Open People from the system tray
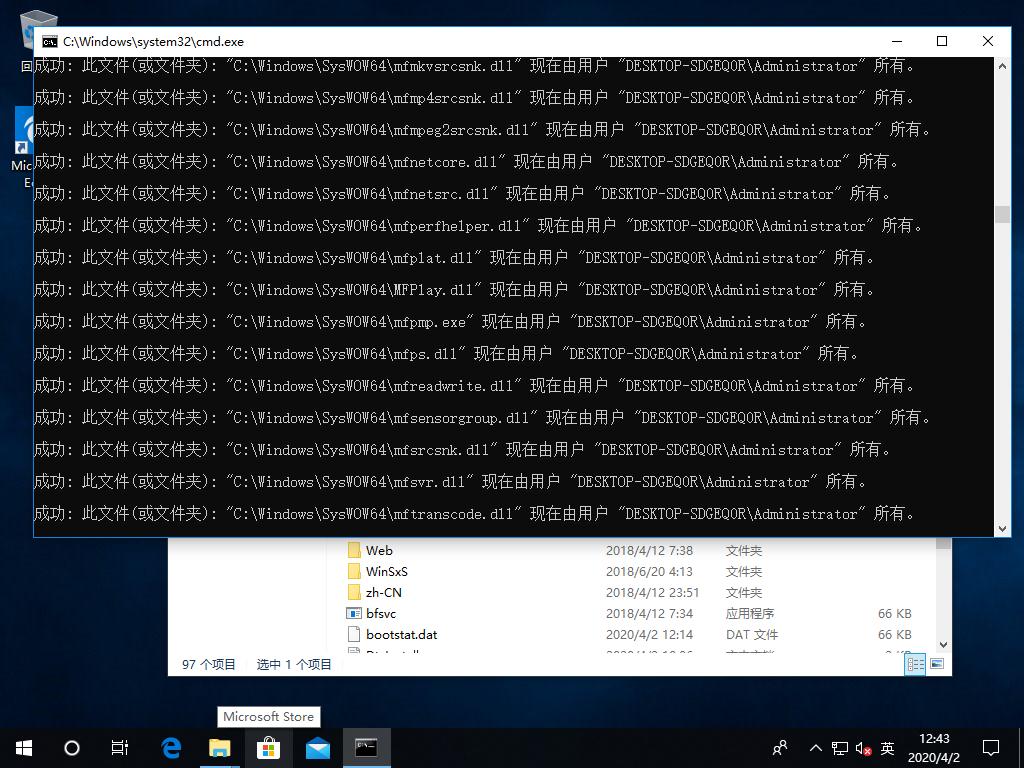Viewport: 1024px width, 768px height. point(779,747)
